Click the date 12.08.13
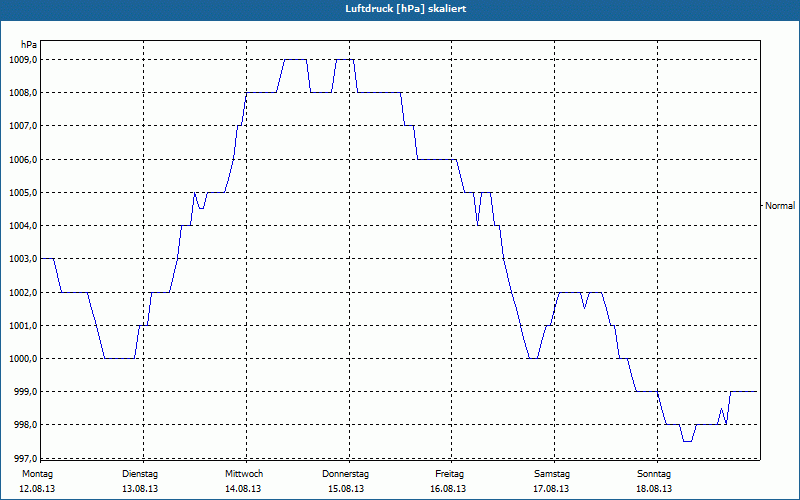This screenshot has width=800, height=500. point(37,489)
